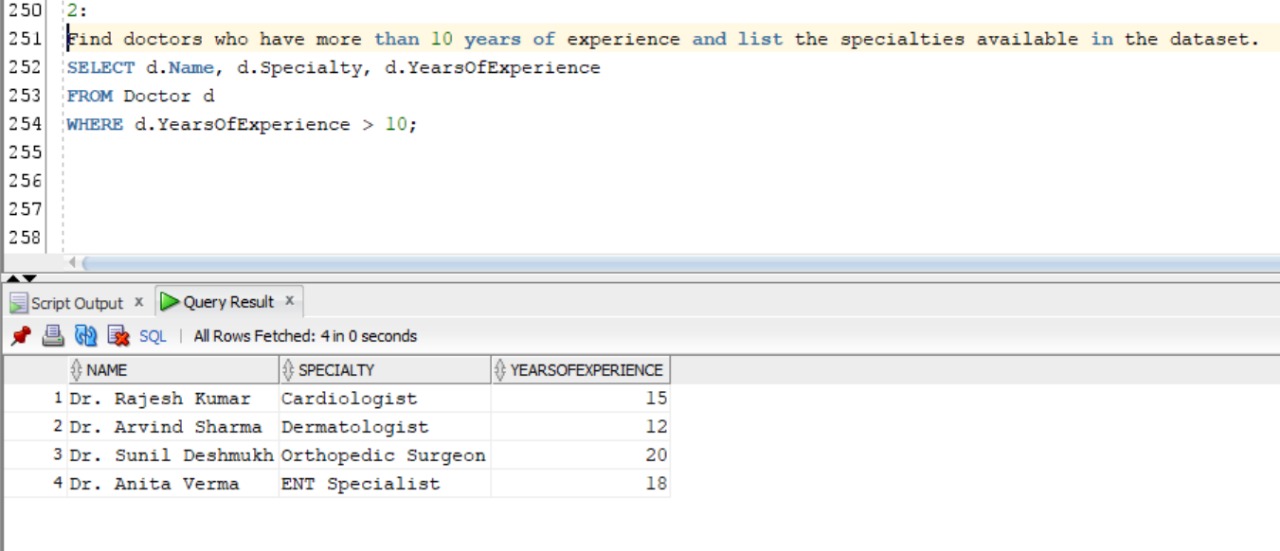The width and height of the screenshot is (1280, 551).
Task: Click the Dr. Anita Verma cell
Action: [174, 483]
